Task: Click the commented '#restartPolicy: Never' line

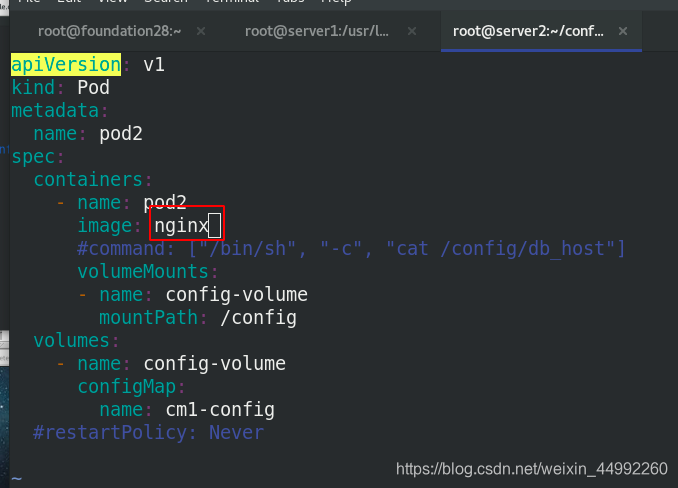Action: point(148,433)
